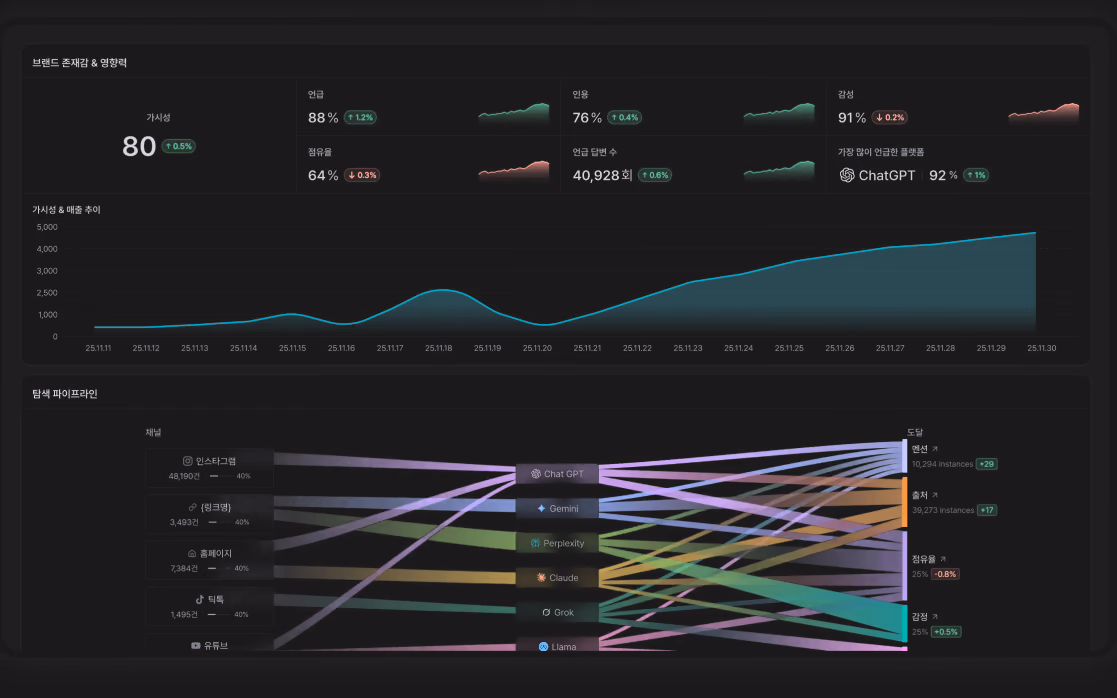The width and height of the screenshot is (1117, 698).
Task: Open the arrow link icon next to 출처
Action: tap(935, 495)
